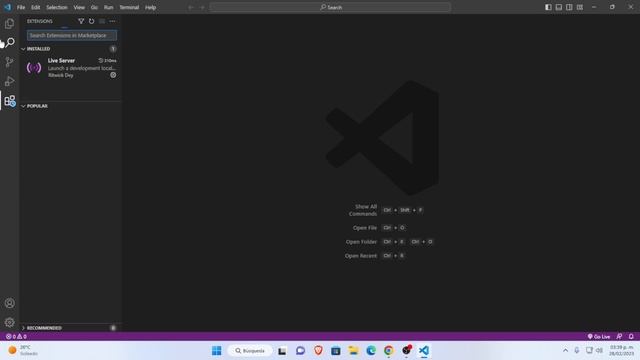Open the Selection menu
640x360 pixels.
tap(57, 7)
